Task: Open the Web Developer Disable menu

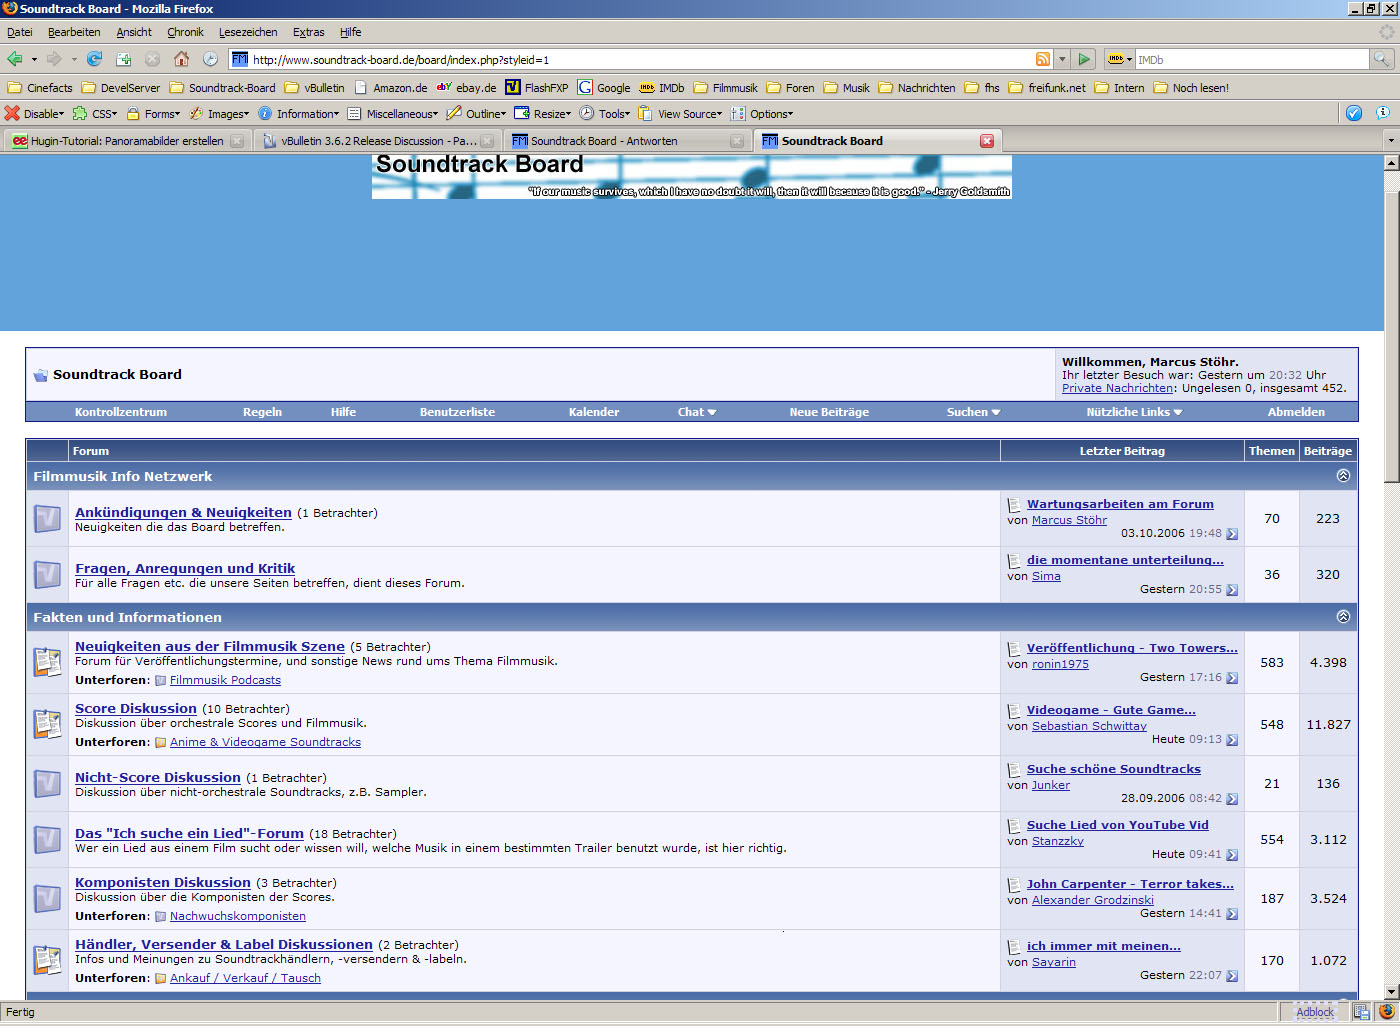Action: [35, 114]
